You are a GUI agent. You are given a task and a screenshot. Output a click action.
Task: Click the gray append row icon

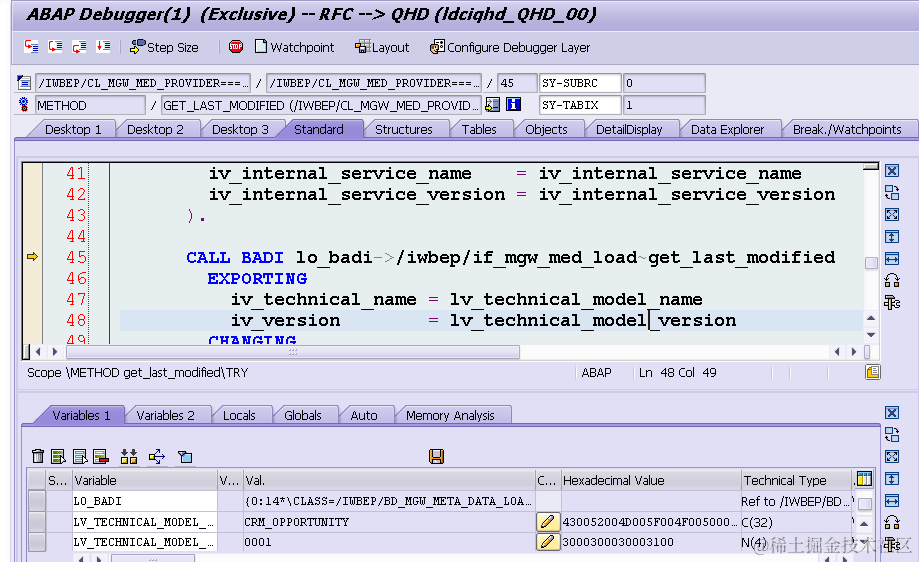[80, 456]
